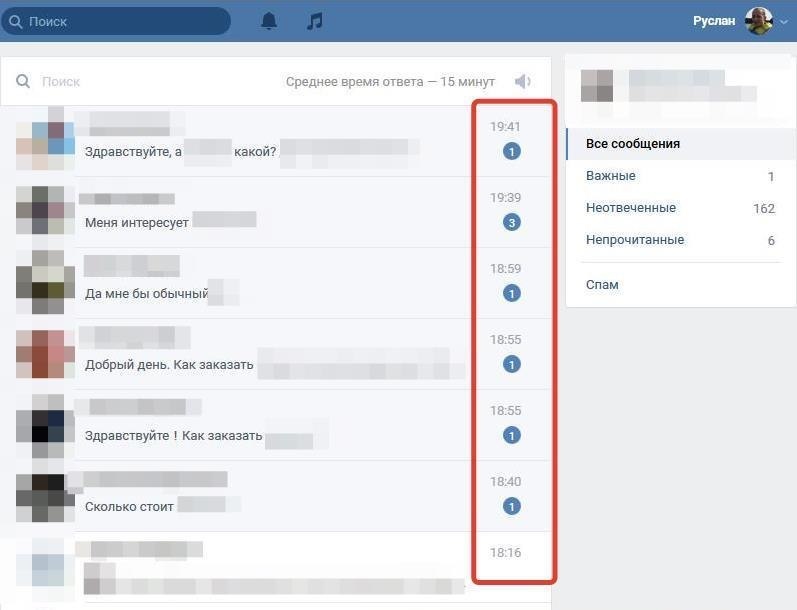
Task: Open the music note icon in header
Action: coord(315,21)
